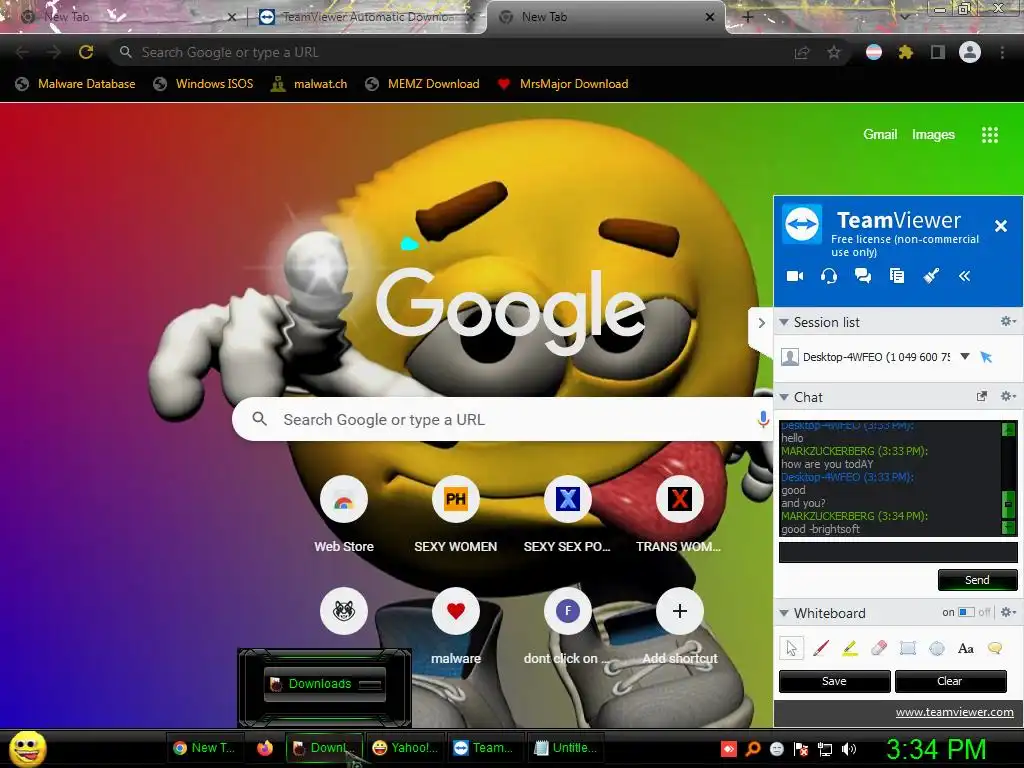Start video in TeamViewer panel
This screenshot has width=1024, height=768.
[795, 276]
